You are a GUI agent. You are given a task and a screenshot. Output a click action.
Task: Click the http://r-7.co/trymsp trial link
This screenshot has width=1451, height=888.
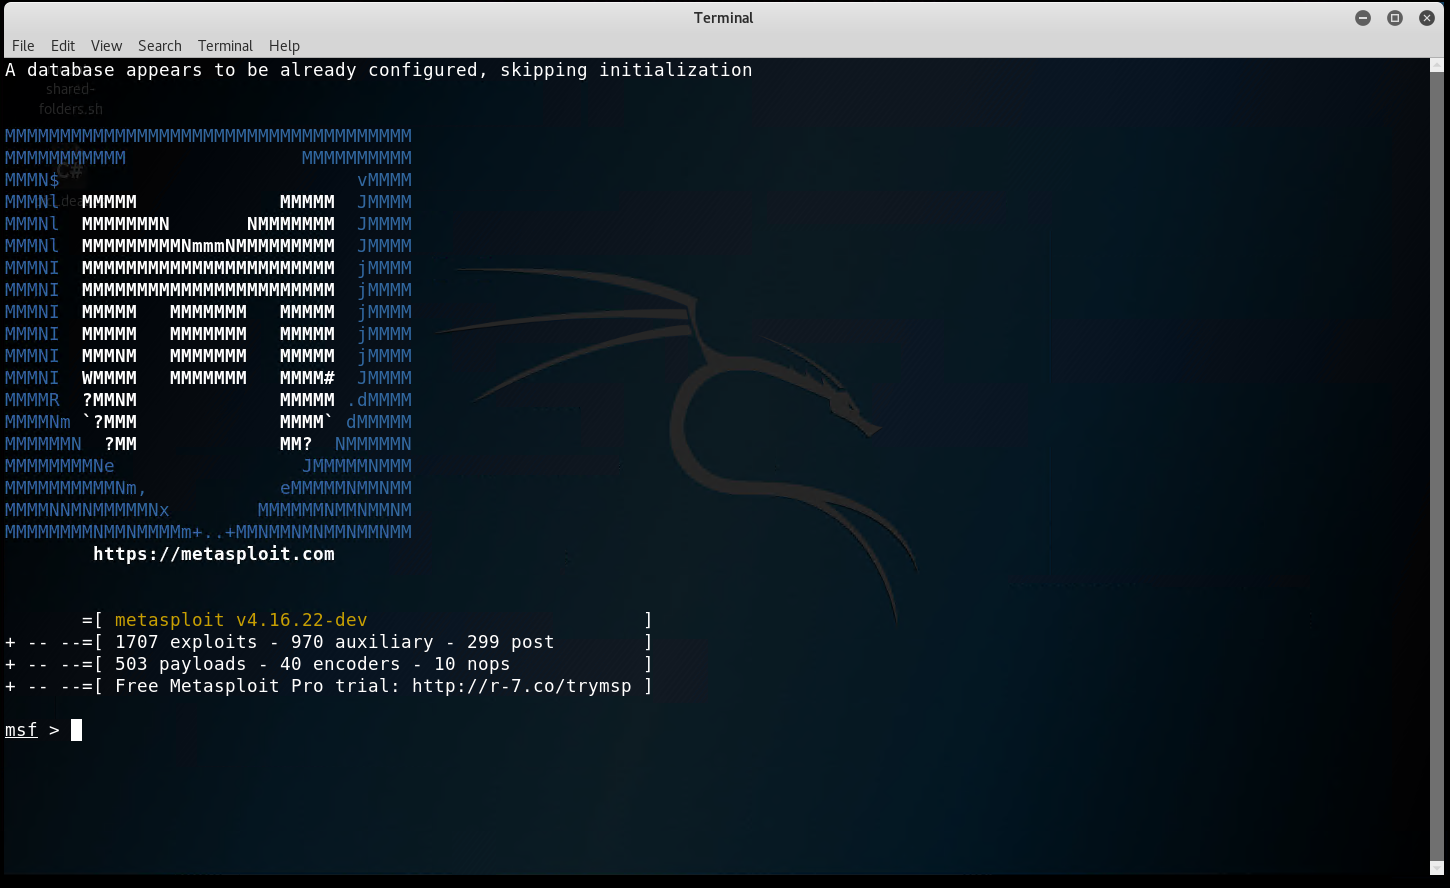tap(522, 686)
